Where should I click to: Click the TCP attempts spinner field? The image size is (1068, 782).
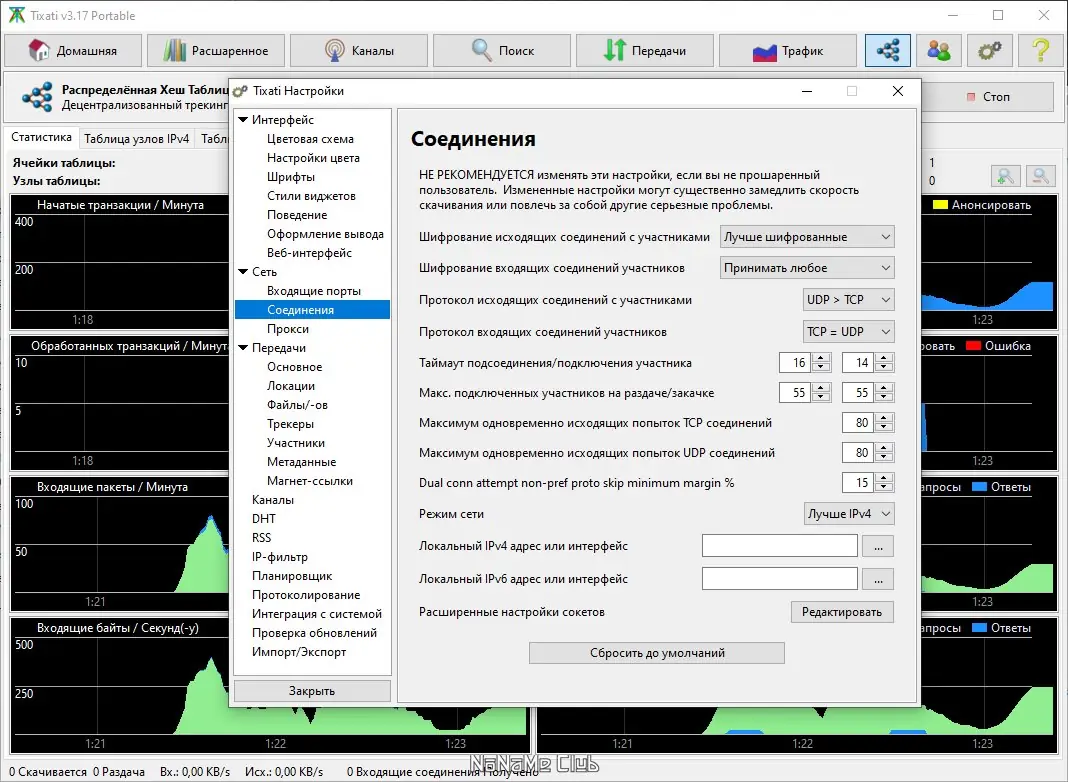[858, 423]
